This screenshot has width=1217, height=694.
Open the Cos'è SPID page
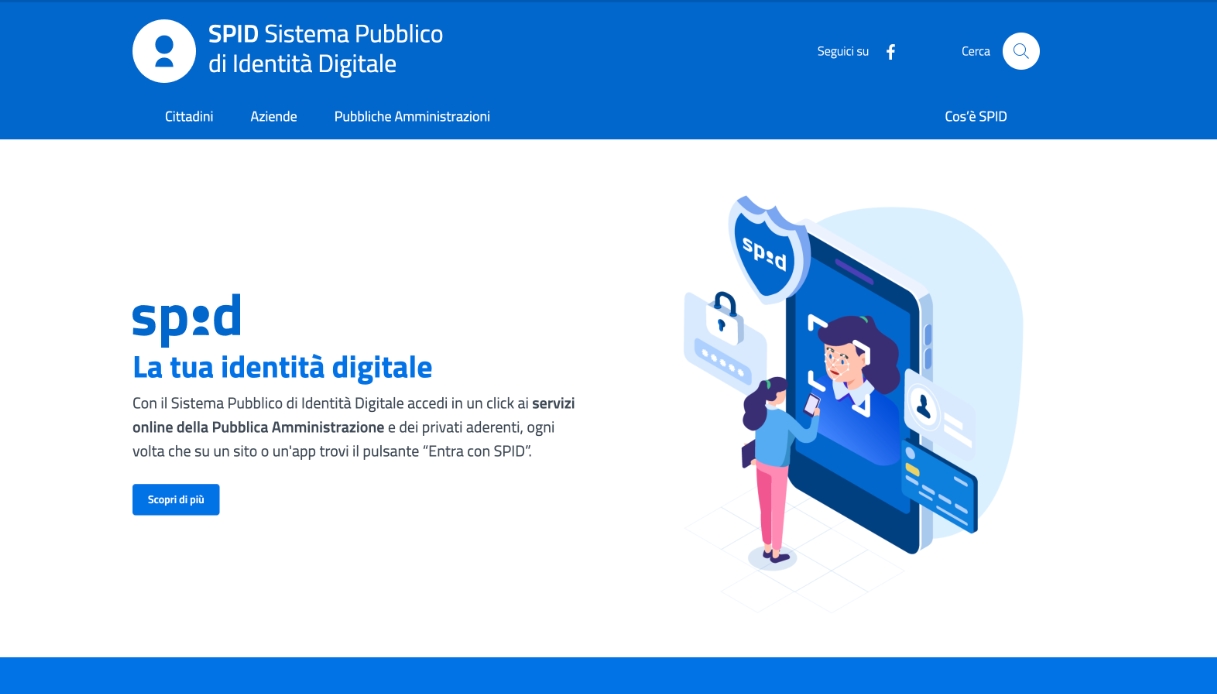click(975, 117)
